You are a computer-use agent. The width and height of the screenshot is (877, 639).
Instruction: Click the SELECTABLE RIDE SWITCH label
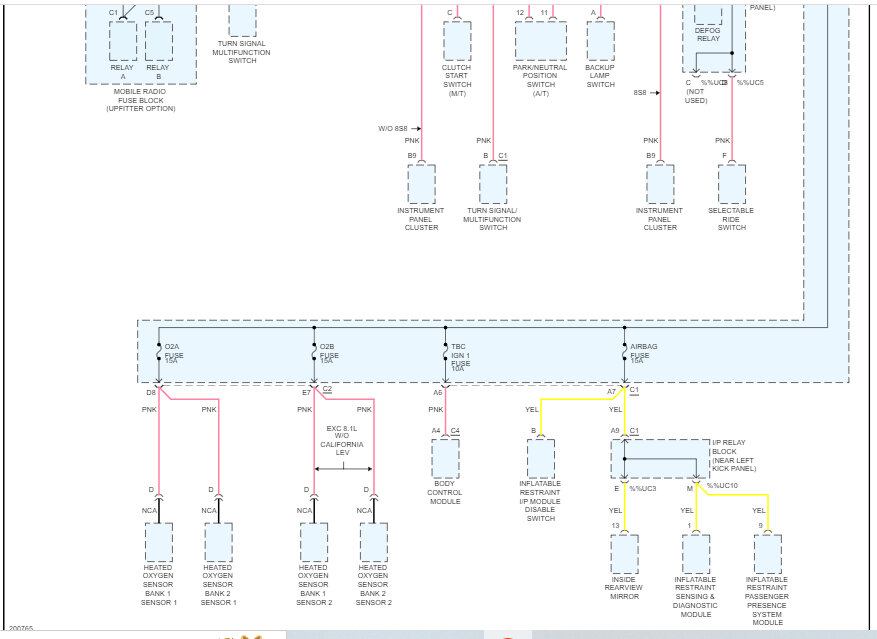coord(731,219)
